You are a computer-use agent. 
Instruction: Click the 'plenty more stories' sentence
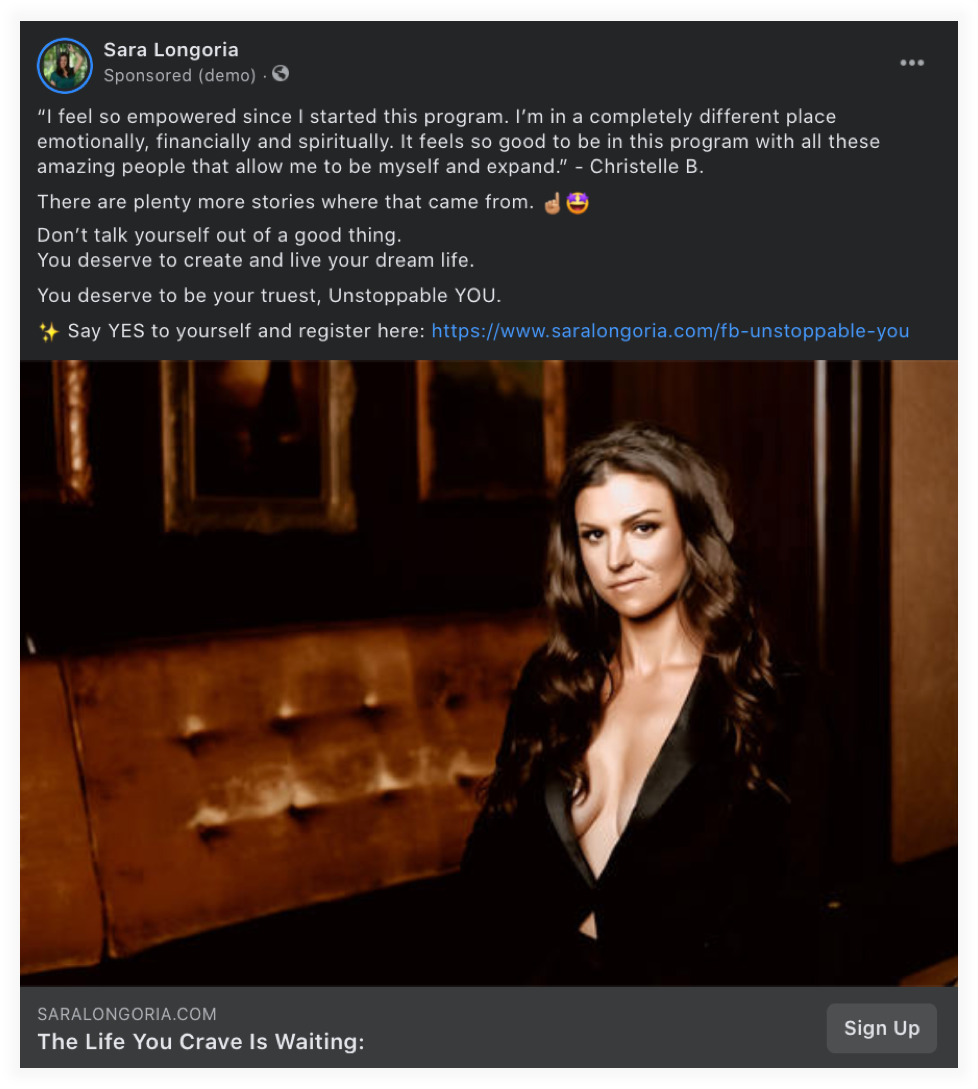click(x=286, y=203)
